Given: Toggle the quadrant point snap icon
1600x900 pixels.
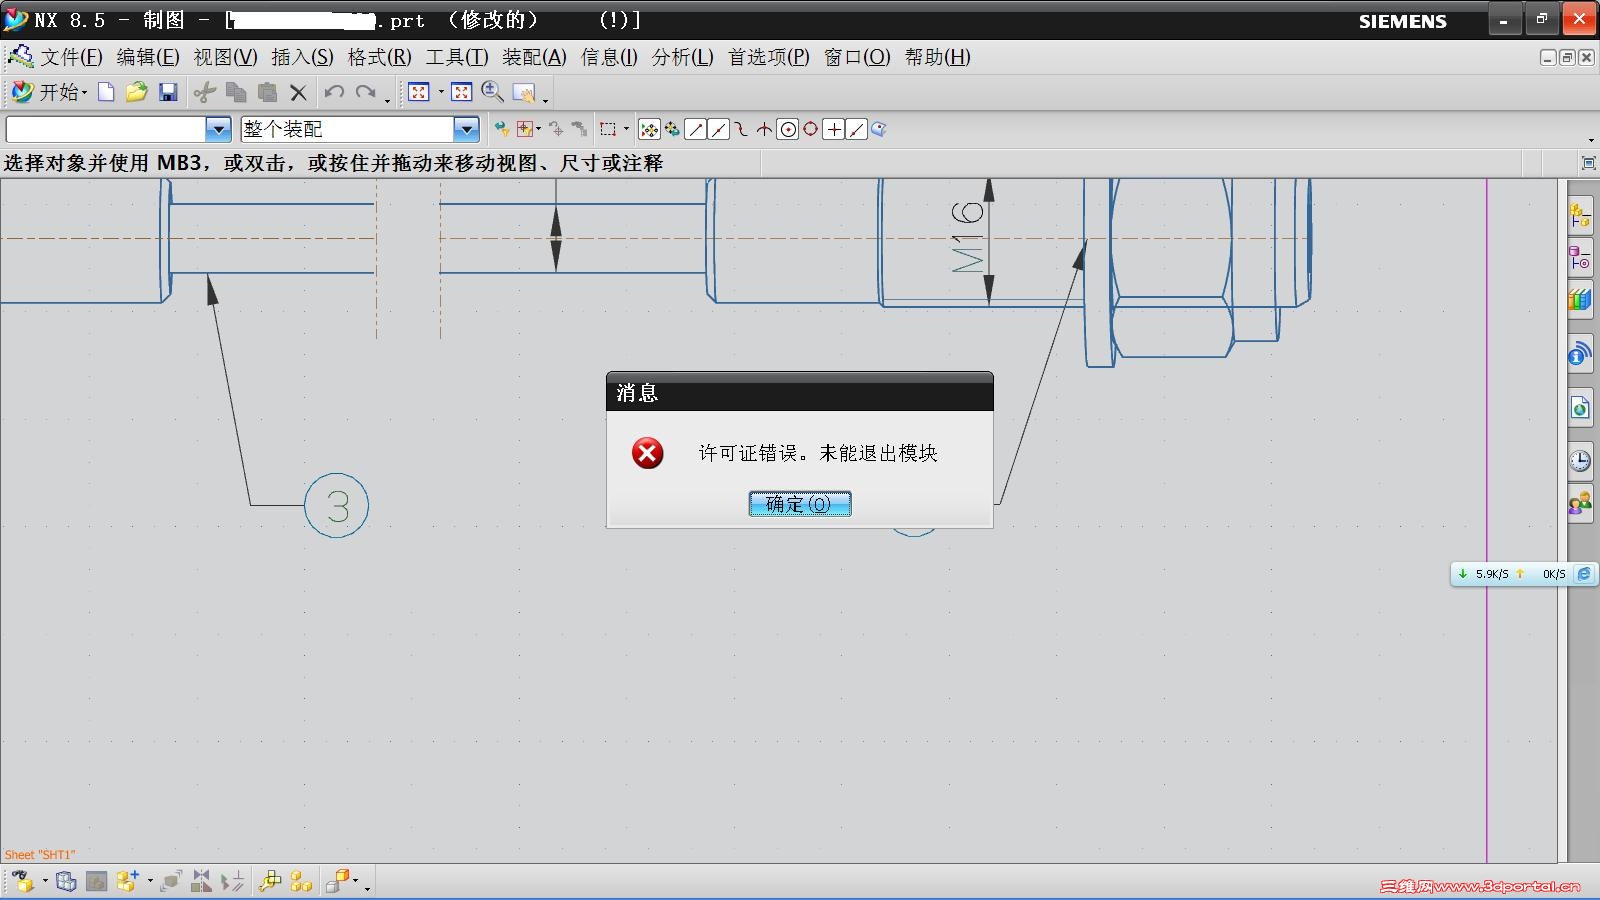Looking at the screenshot, I should coord(811,129).
